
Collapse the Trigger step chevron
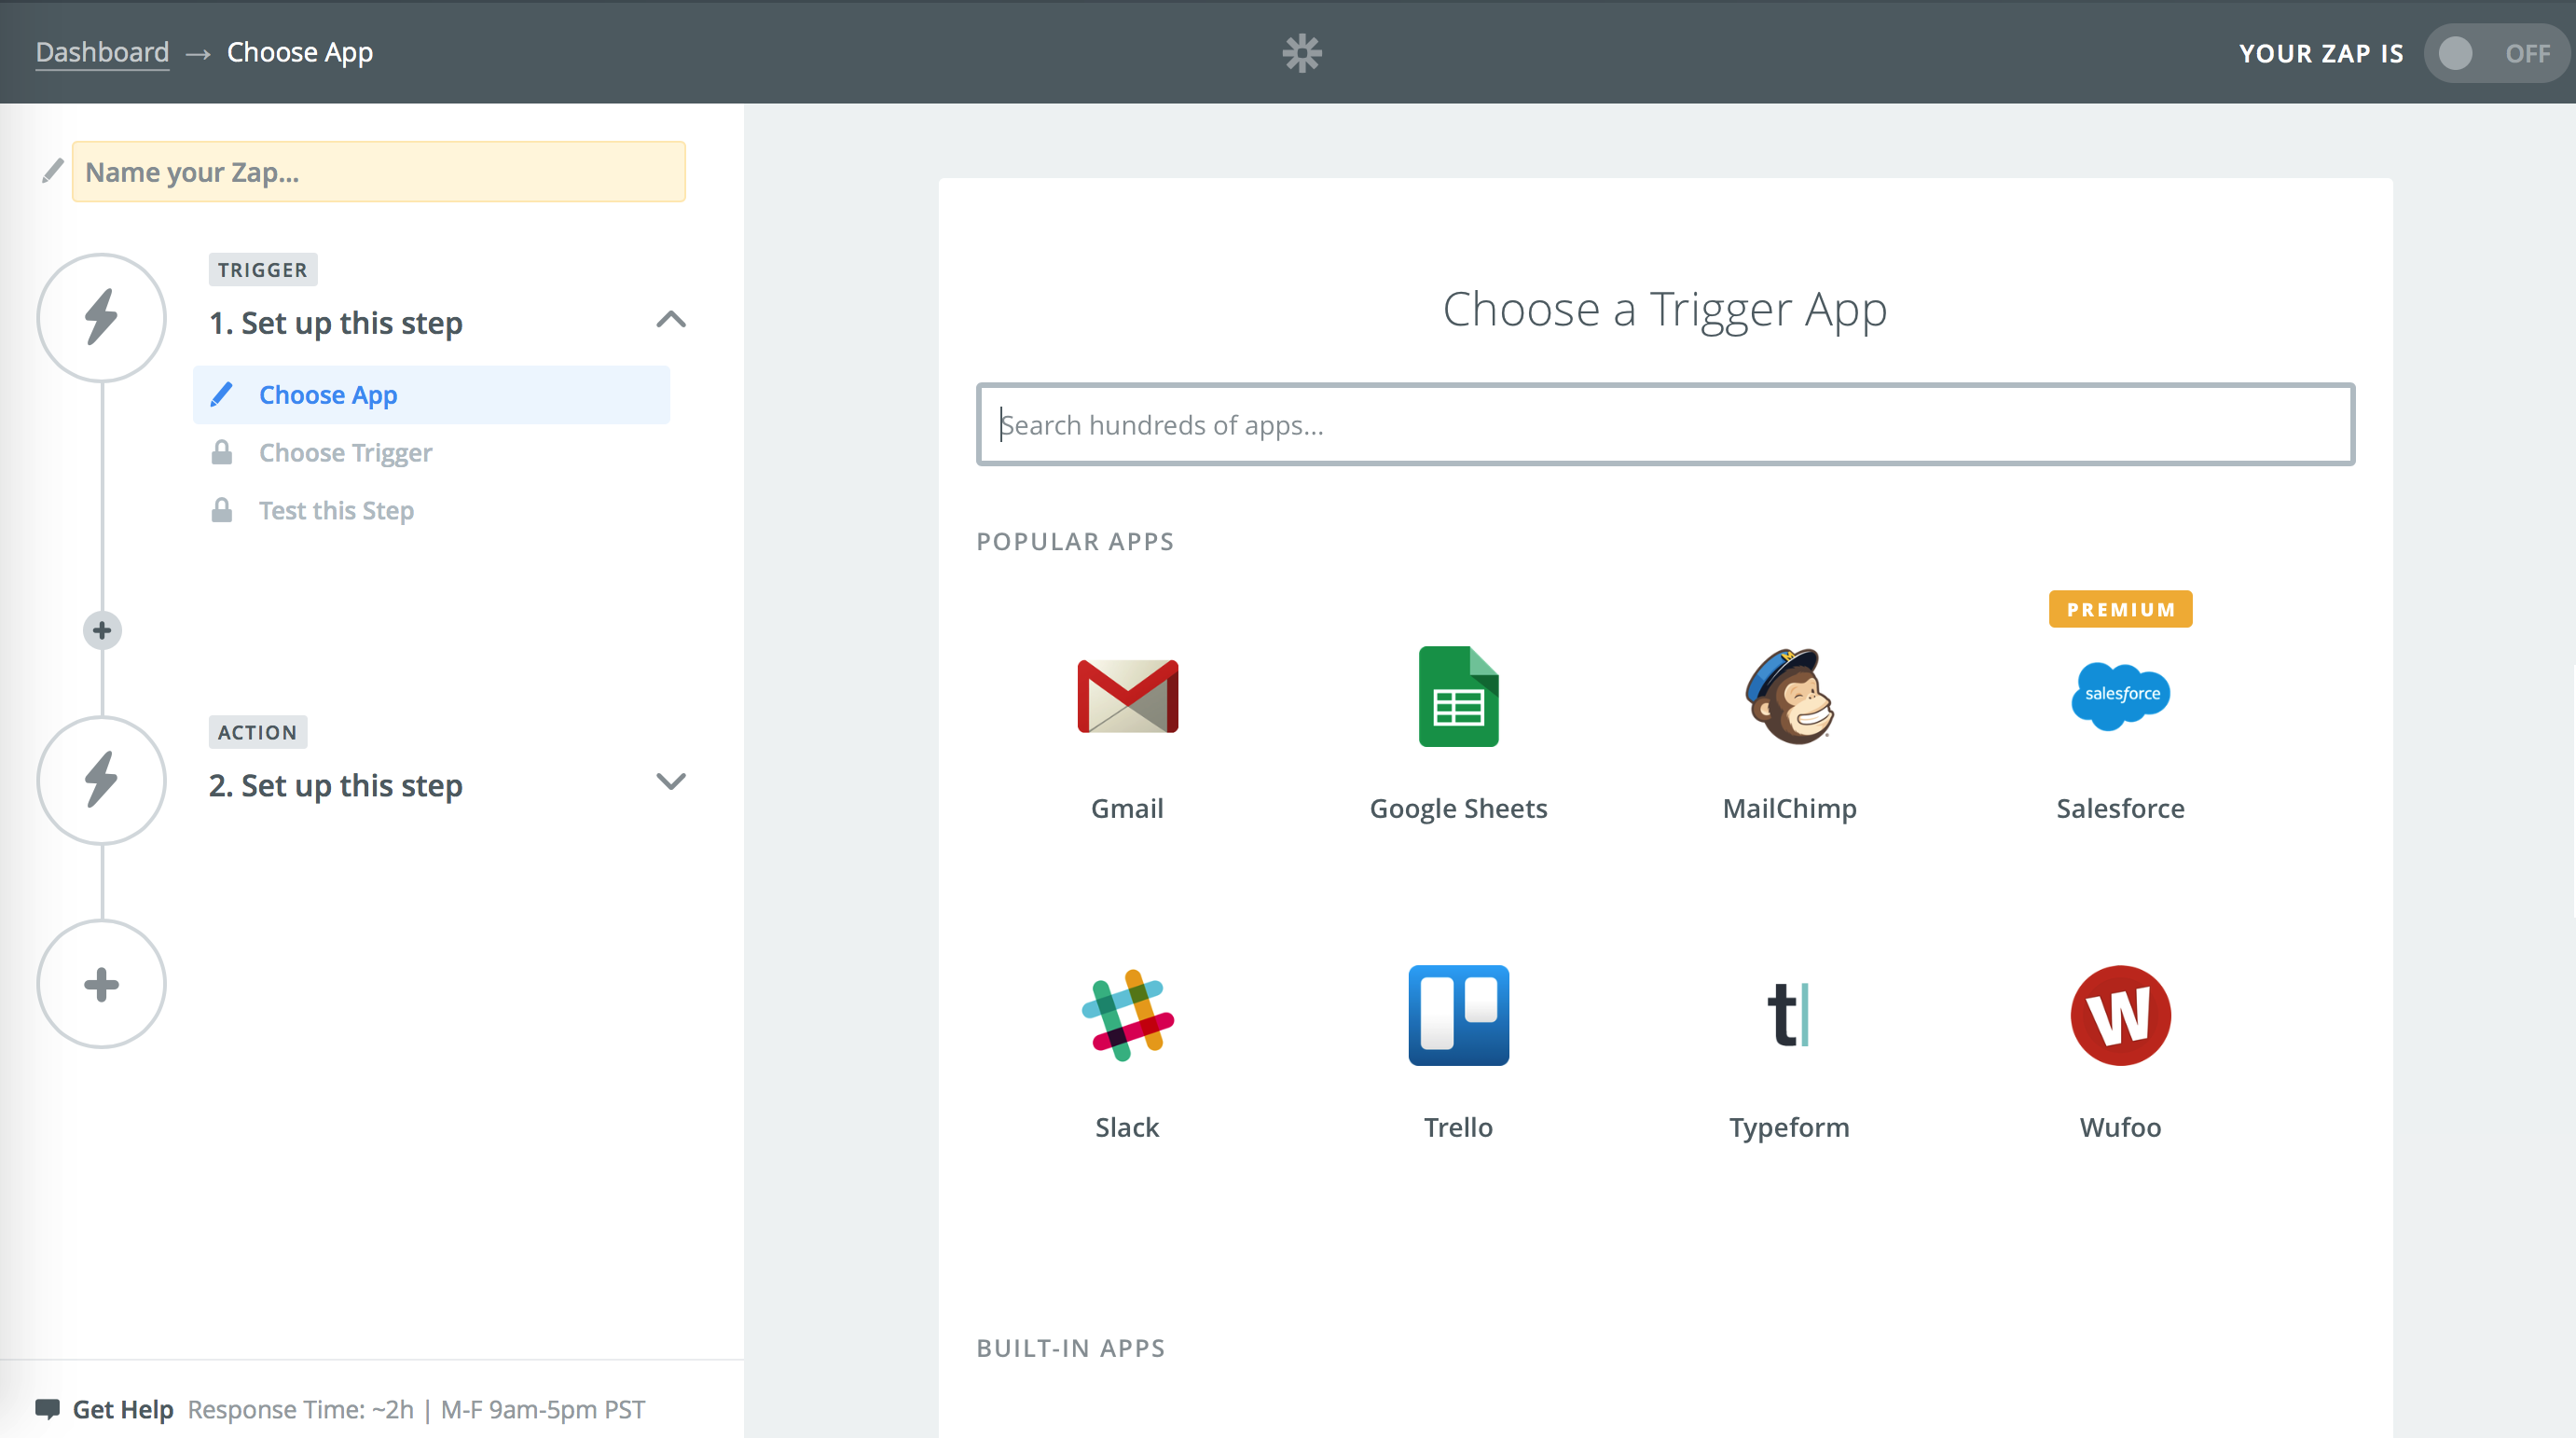pos(671,320)
